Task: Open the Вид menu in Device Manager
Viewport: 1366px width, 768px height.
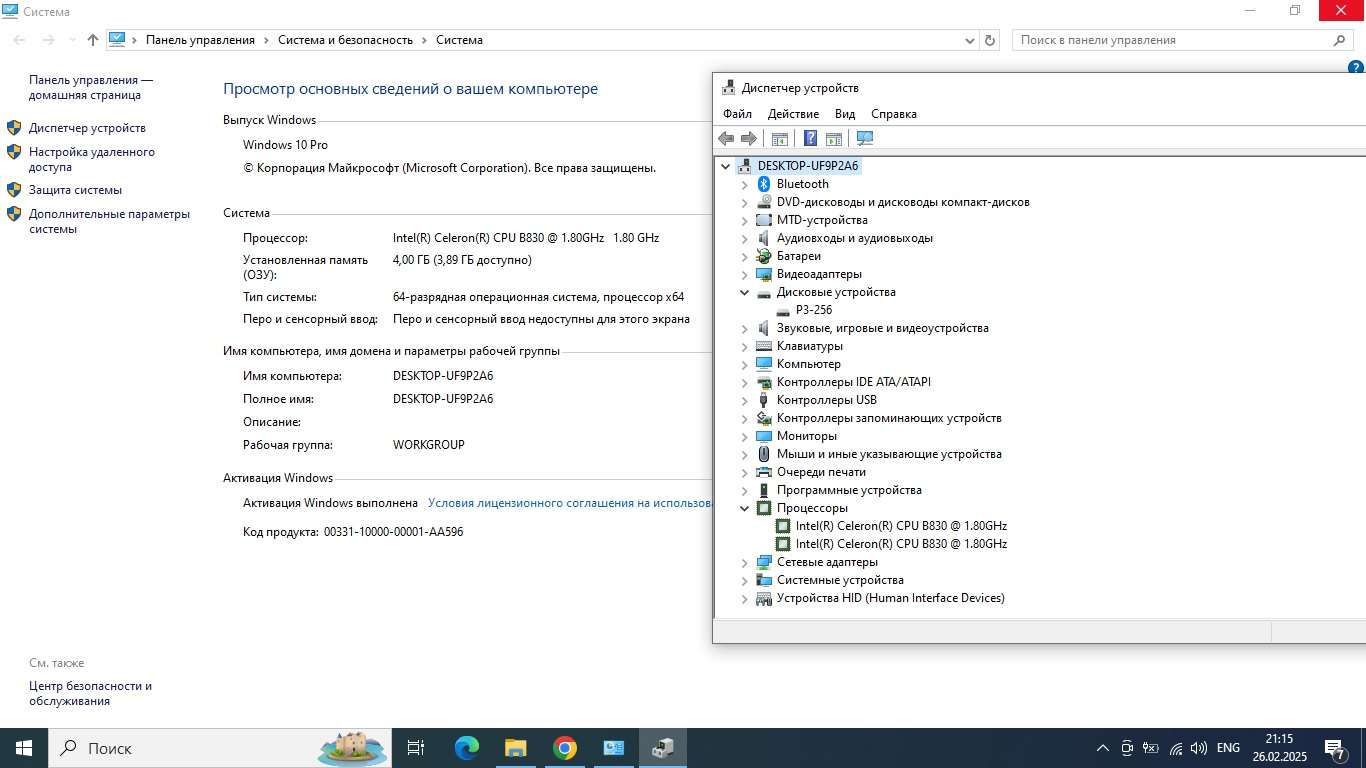Action: pyautogui.click(x=845, y=114)
